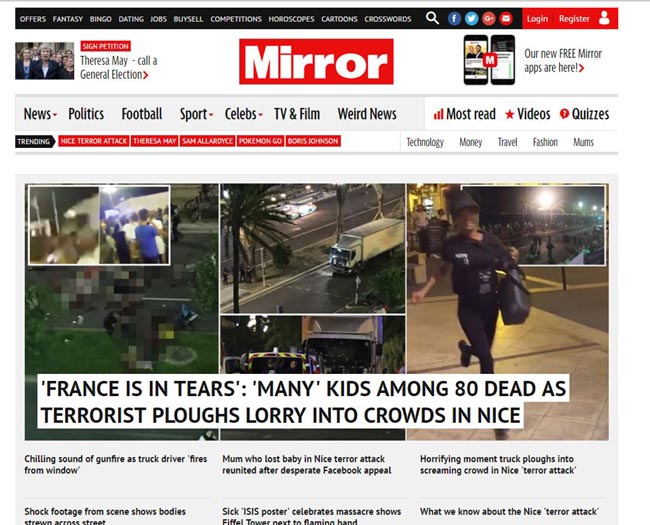Open Dating in top bar
The width and height of the screenshot is (650, 525).
(131, 19)
